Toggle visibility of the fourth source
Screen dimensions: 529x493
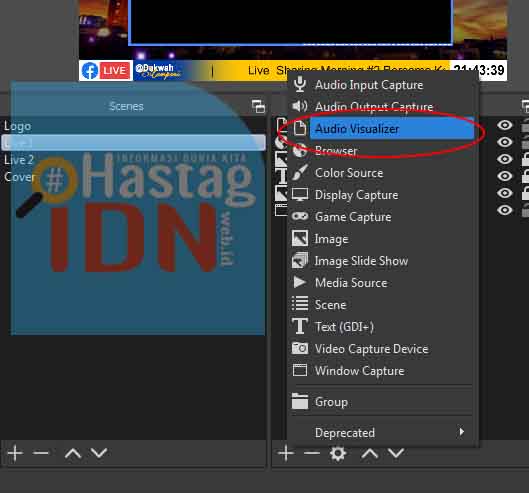click(x=505, y=176)
